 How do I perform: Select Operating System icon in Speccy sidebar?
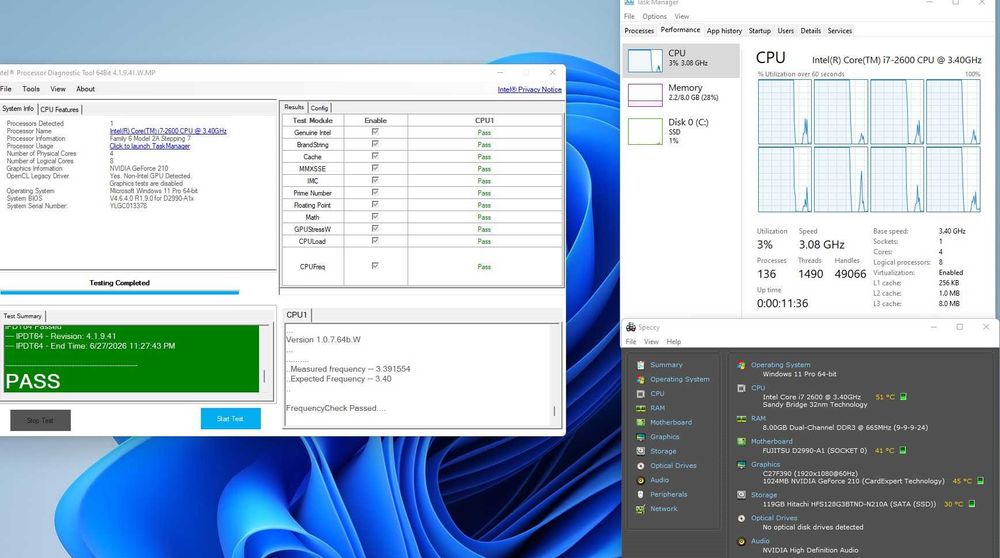pos(640,379)
